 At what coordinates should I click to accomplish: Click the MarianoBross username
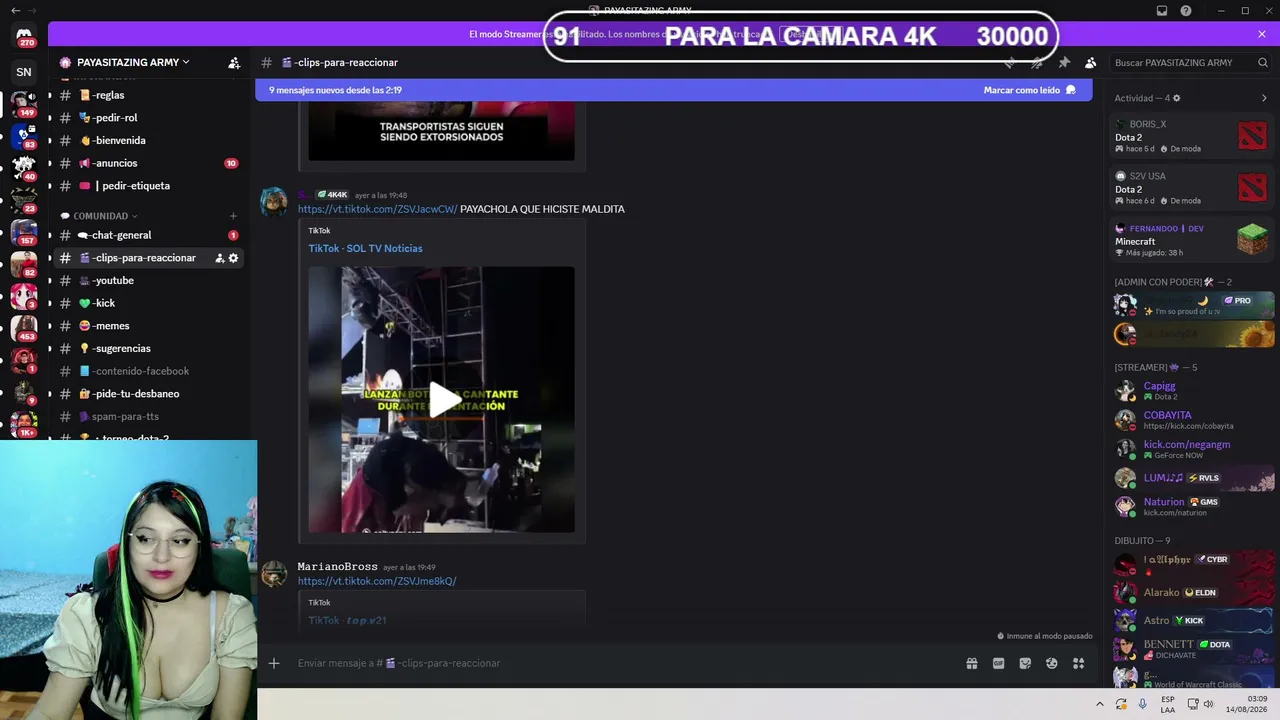pyautogui.click(x=337, y=567)
